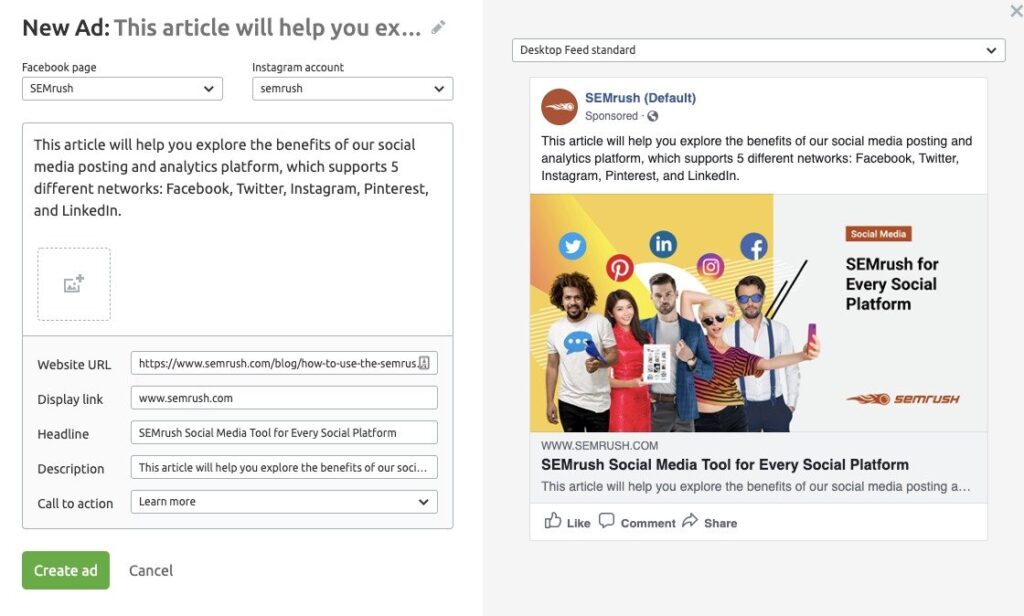Change the Desktop Feed standard preview dropdown
Screen dimensions: 1024x616
758,50
